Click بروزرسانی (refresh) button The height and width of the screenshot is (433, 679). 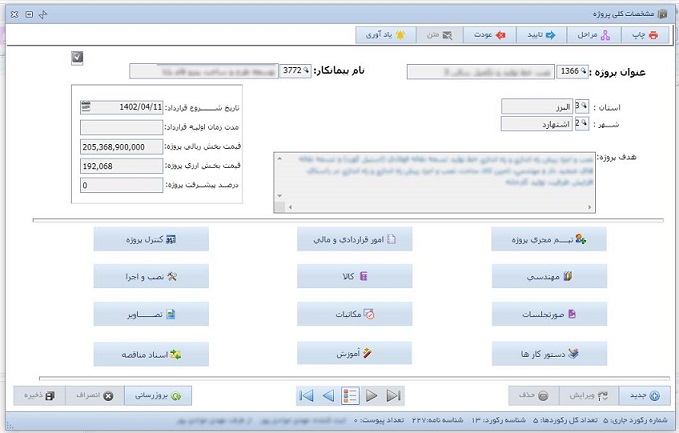[x=158, y=395]
